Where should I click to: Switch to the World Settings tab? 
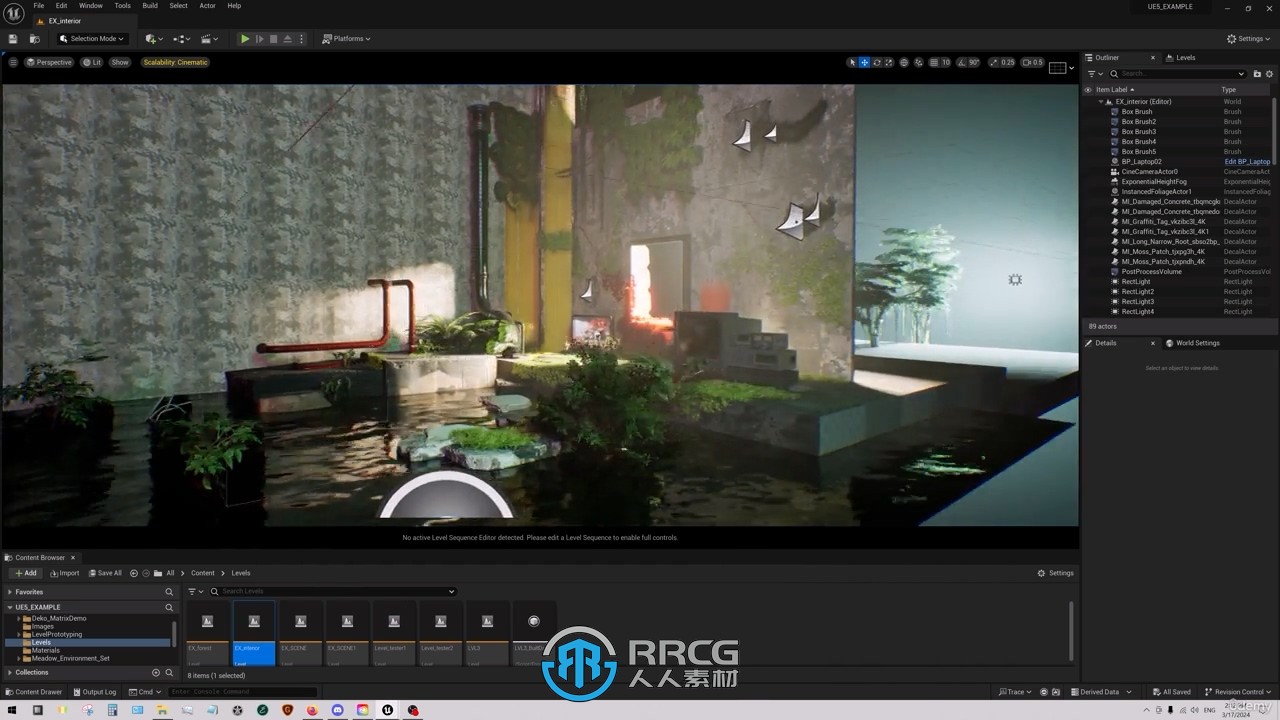[x=1192, y=343]
